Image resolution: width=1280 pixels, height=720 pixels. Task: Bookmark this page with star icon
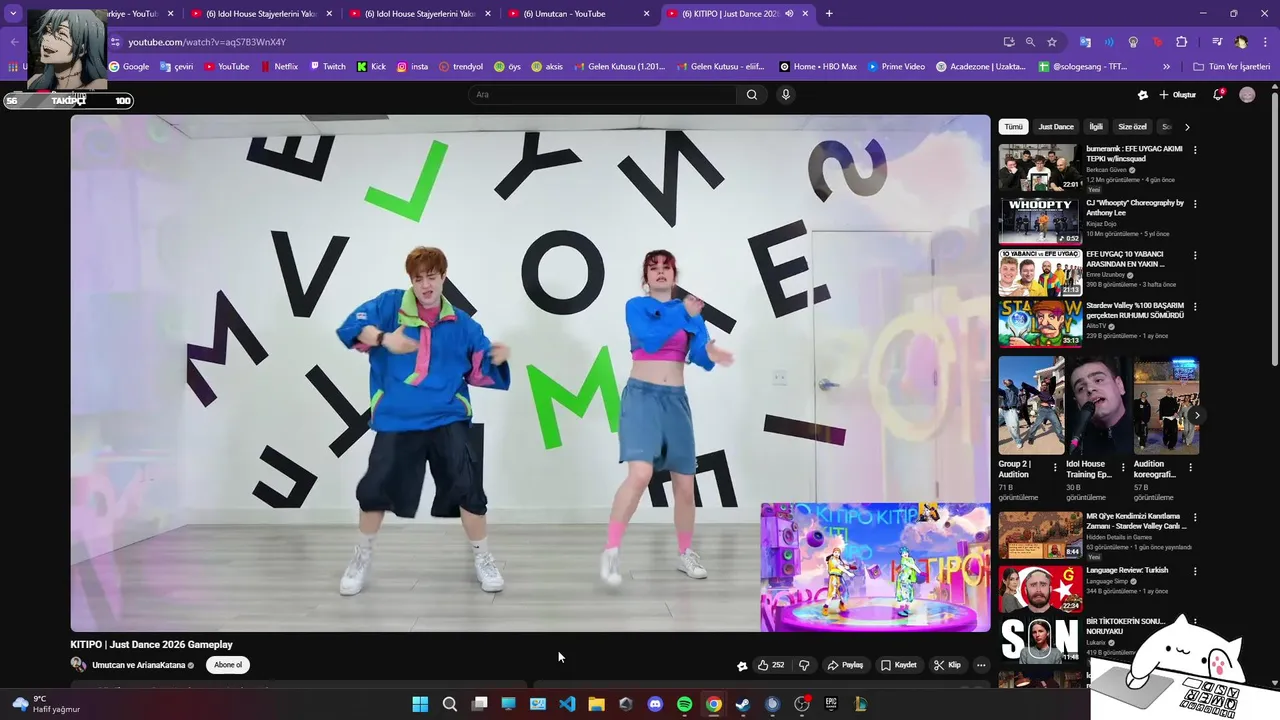(1052, 42)
